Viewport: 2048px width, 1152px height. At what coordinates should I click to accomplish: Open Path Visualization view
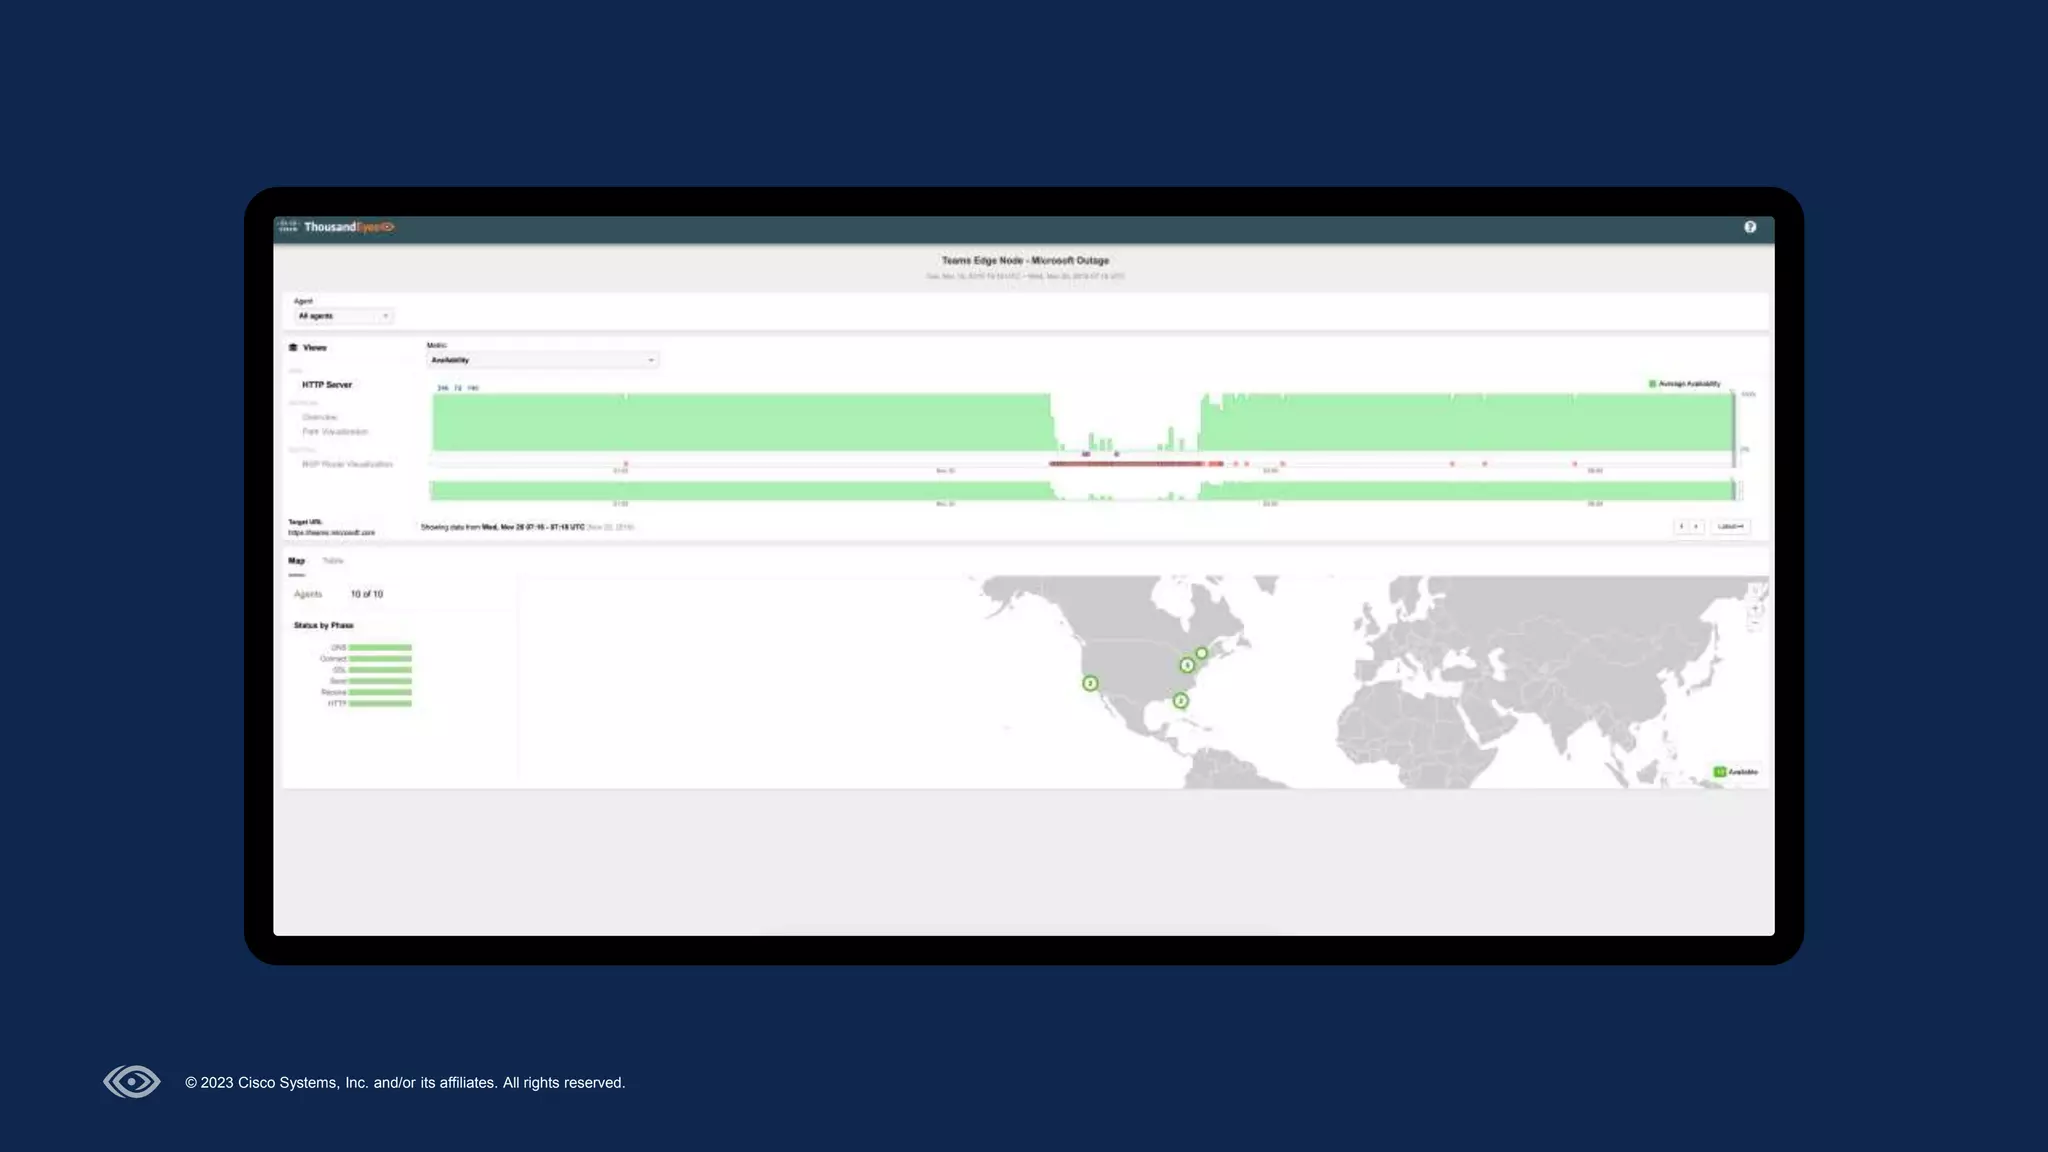click(x=335, y=432)
